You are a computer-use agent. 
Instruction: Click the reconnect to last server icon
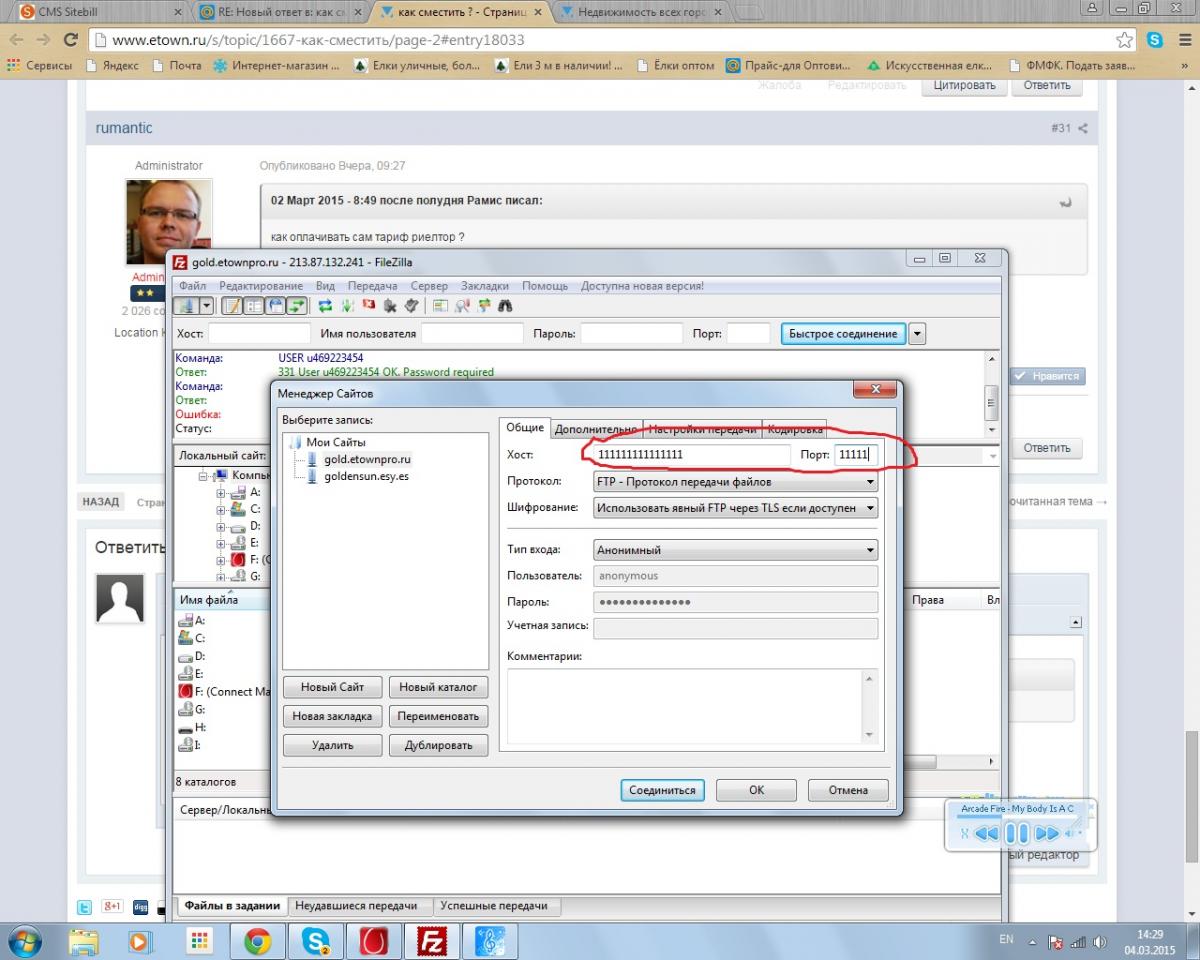tap(411, 306)
